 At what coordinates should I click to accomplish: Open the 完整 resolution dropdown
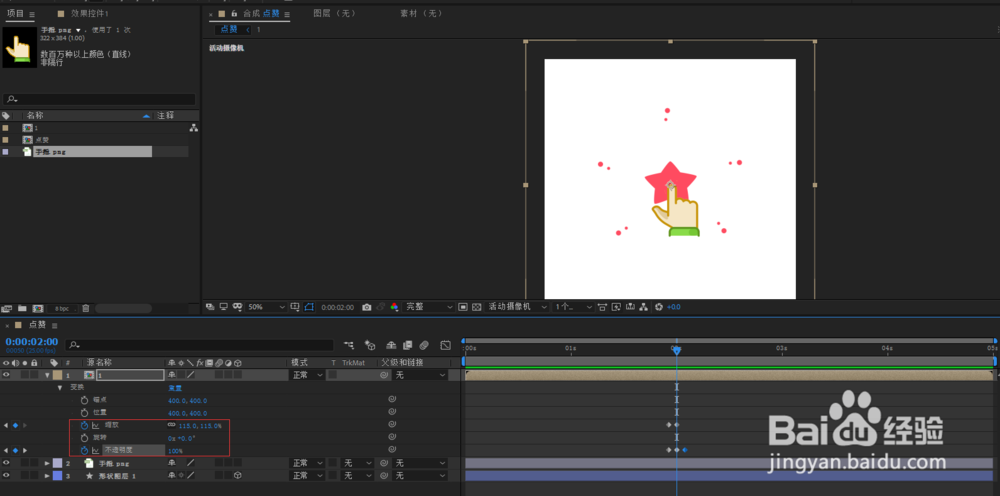tap(429, 307)
